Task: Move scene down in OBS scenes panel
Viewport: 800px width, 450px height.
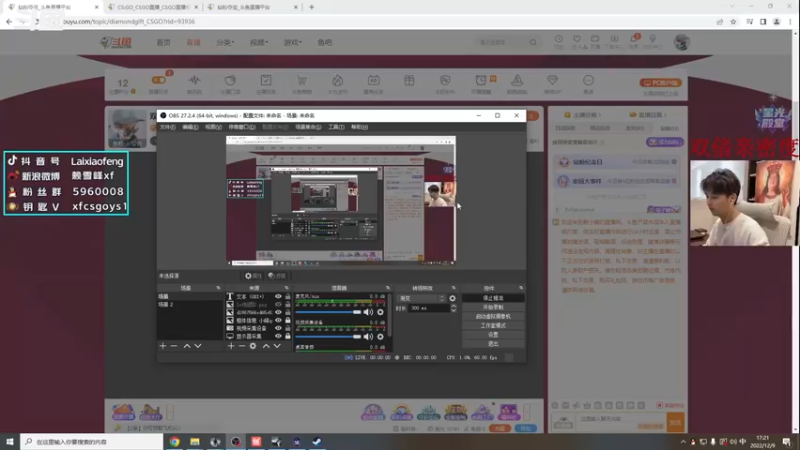Action: [198, 346]
